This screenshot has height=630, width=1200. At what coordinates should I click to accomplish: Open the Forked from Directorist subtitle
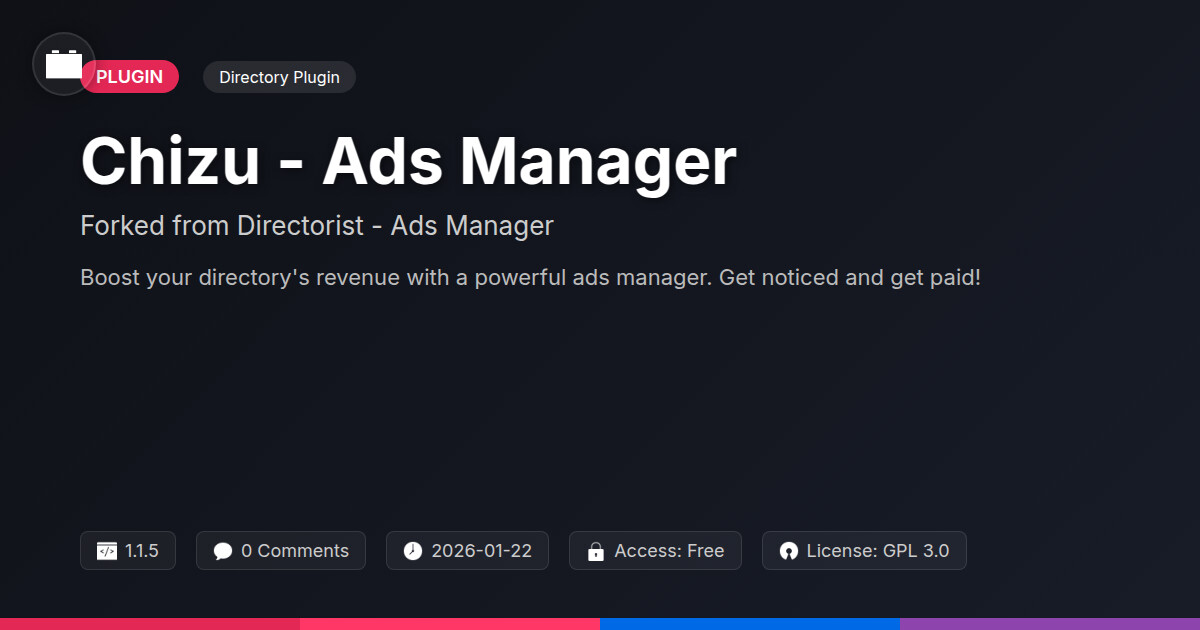(316, 226)
